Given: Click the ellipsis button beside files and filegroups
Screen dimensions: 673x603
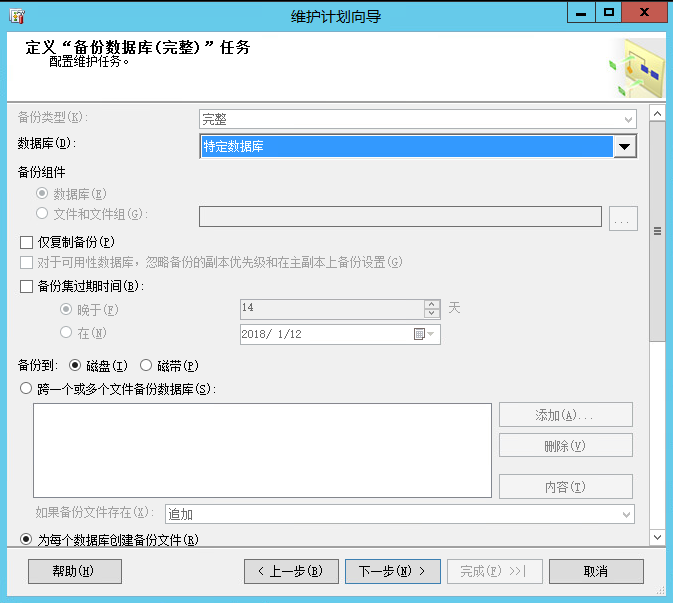Looking at the screenshot, I should [623, 218].
